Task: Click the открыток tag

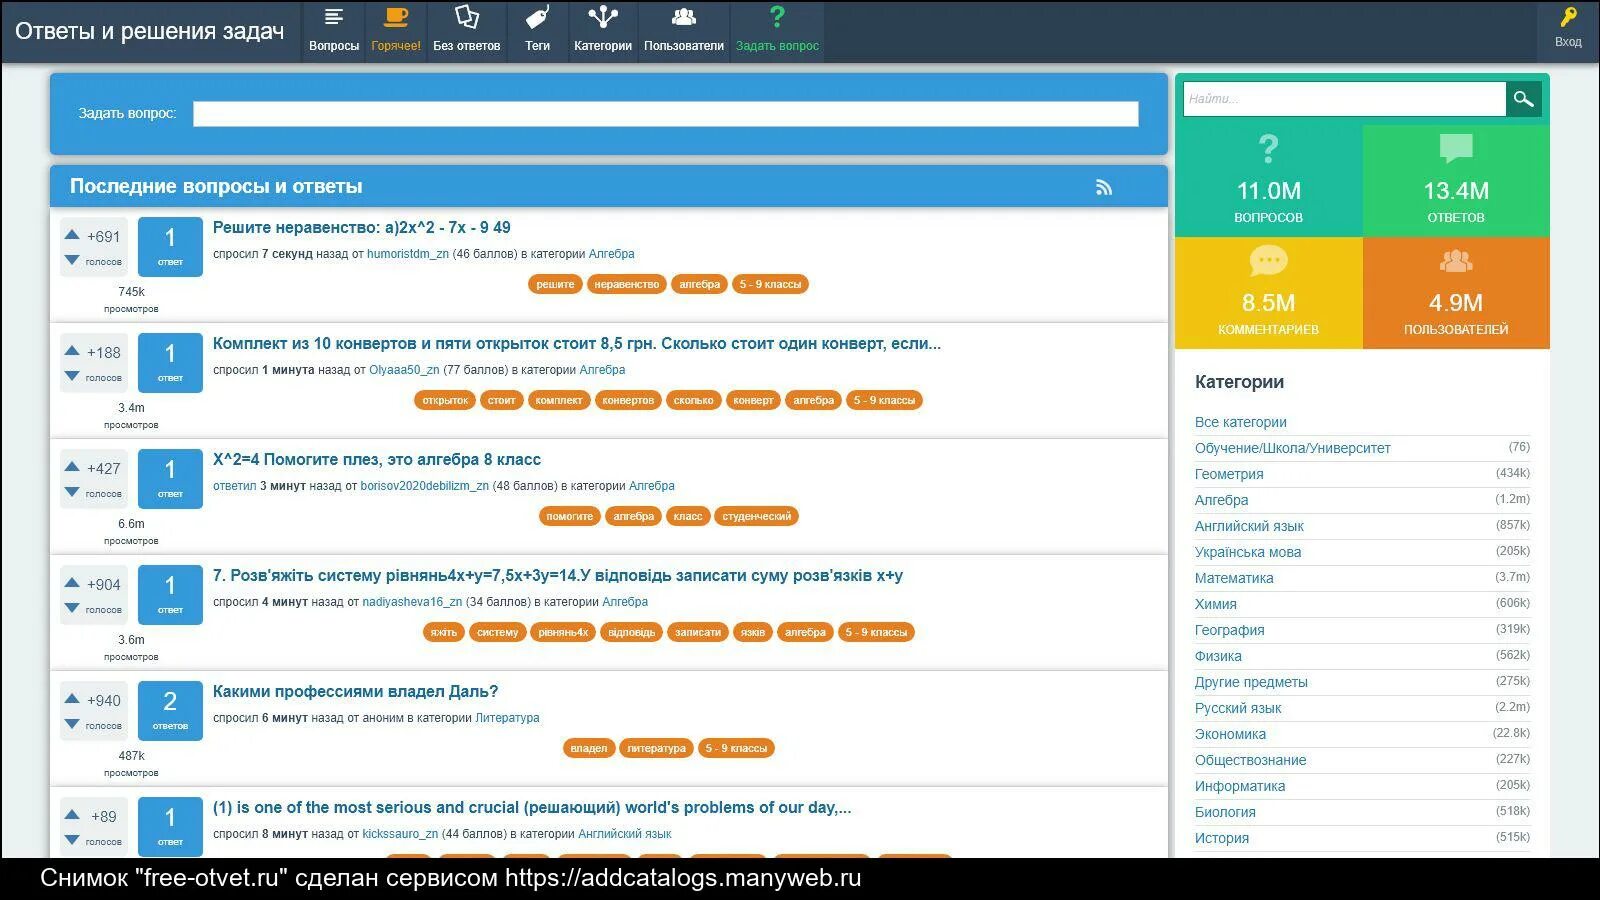Action: click(x=445, y=400)
